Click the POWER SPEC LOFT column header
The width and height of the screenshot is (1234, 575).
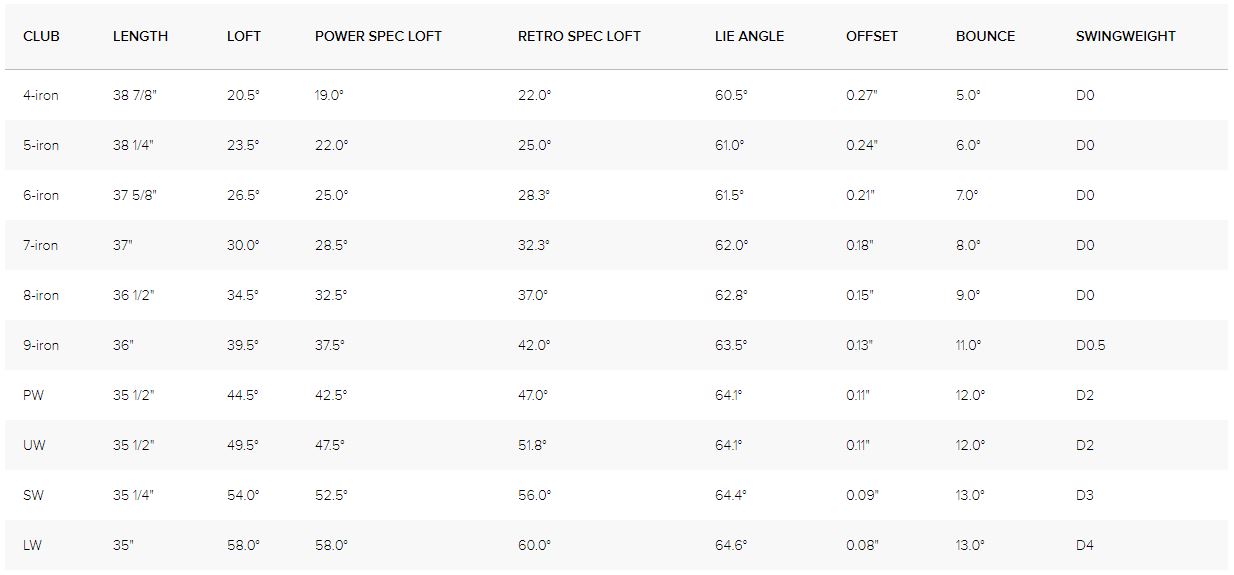(378, 36)
